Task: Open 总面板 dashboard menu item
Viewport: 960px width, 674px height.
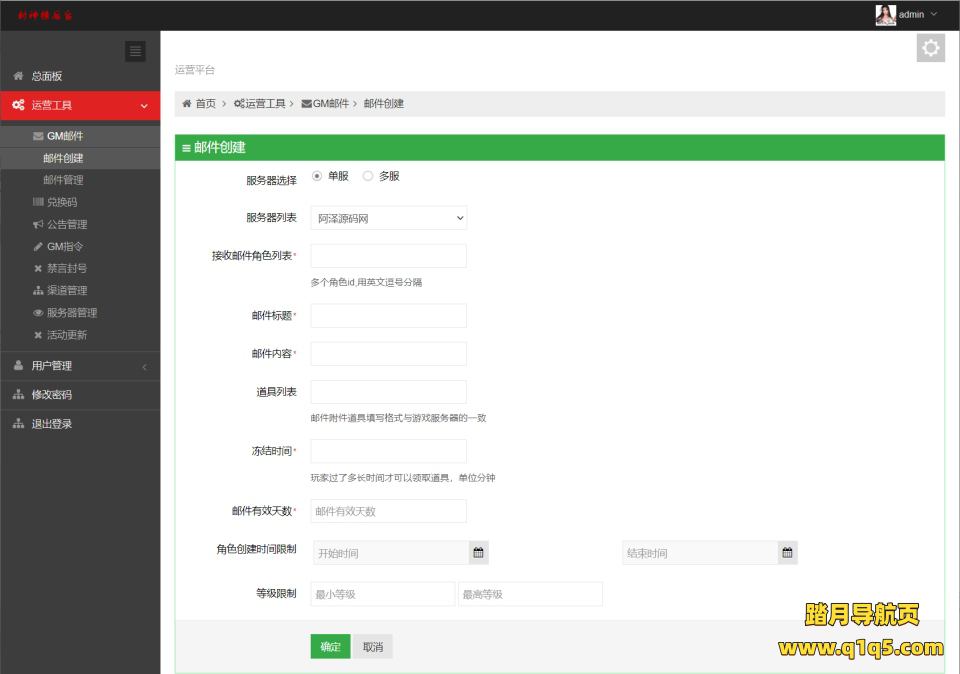Action: coord(46,76)
